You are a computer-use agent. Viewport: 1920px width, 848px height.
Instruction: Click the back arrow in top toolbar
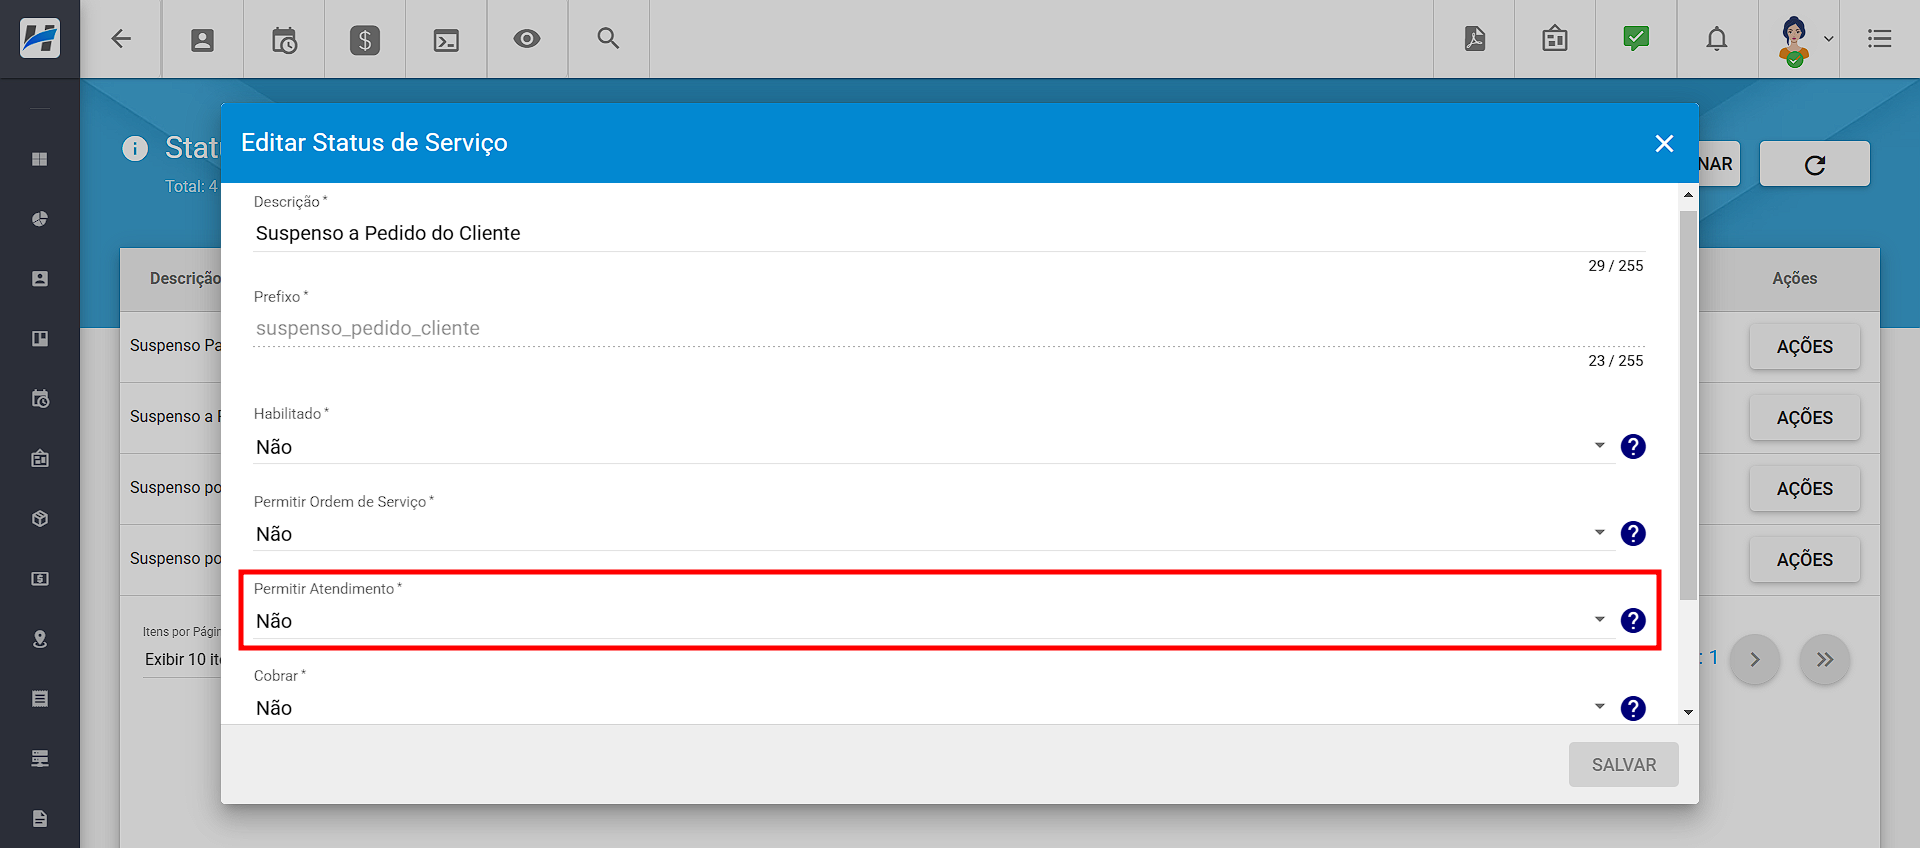click(x=121, y=39)
